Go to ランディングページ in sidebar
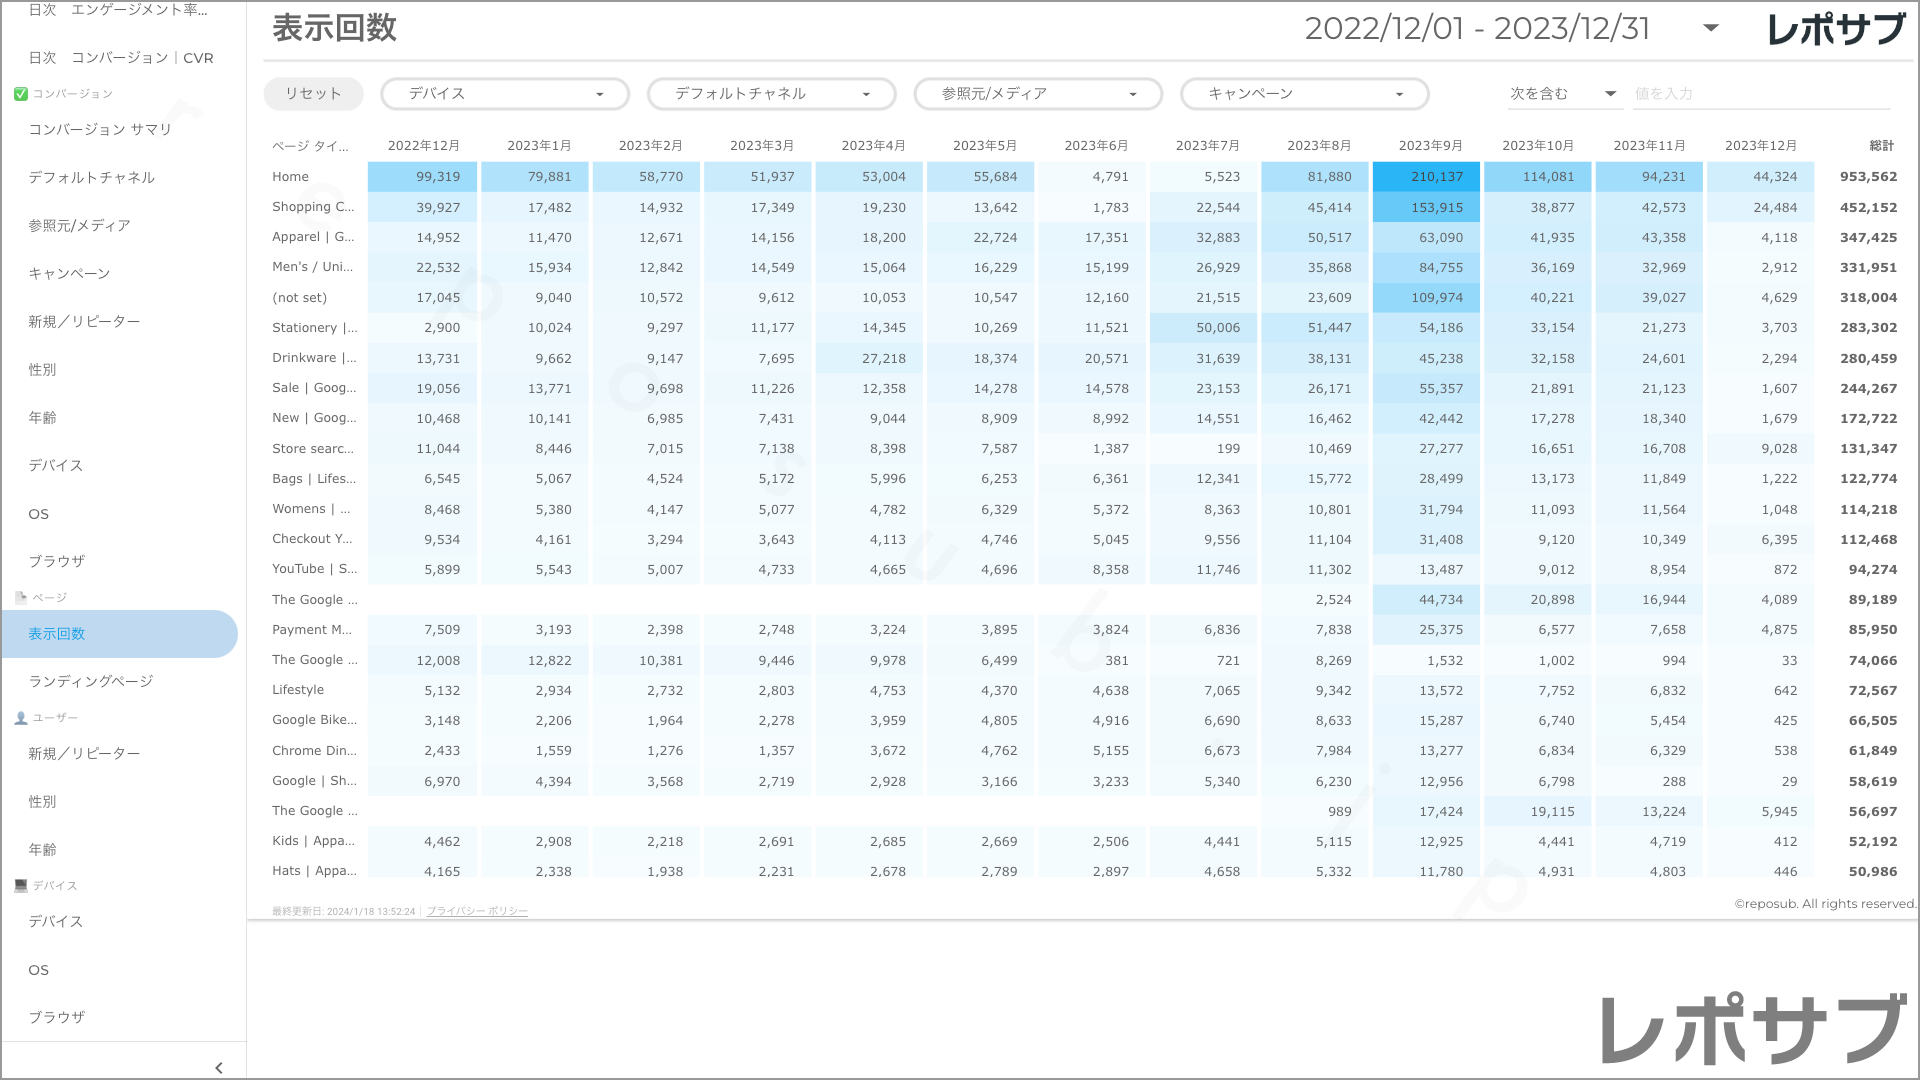 pos(91,682)
